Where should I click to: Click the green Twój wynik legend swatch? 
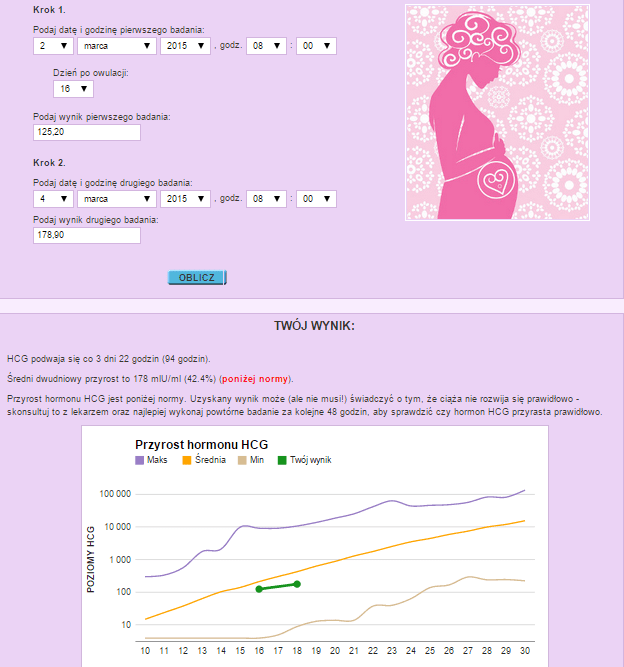tap(284, 460)
